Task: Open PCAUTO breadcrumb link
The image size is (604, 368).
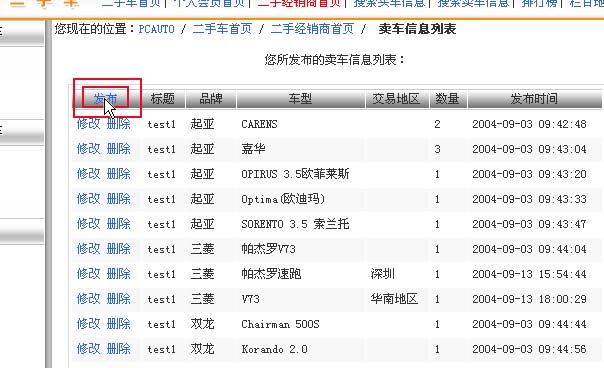Action: coord(156,29)
